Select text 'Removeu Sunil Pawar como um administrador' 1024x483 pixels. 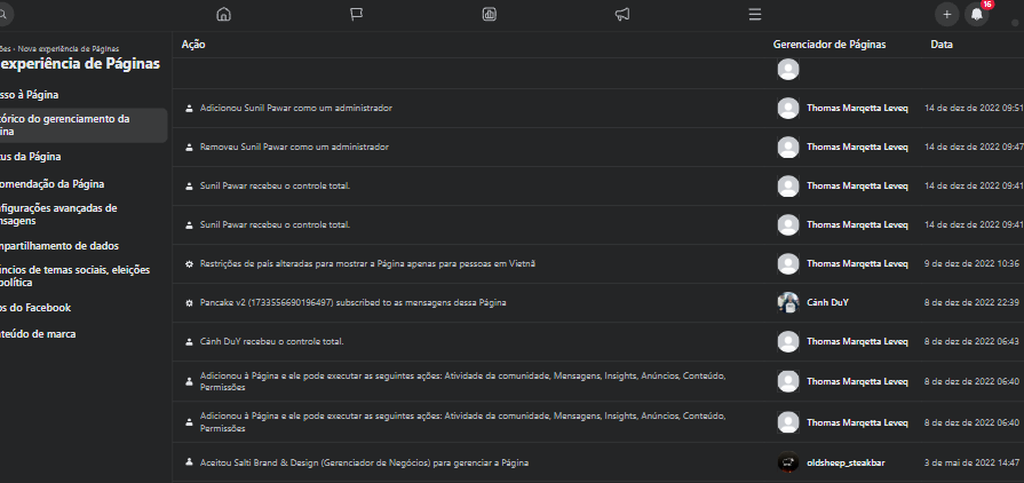tap(295, 148)
